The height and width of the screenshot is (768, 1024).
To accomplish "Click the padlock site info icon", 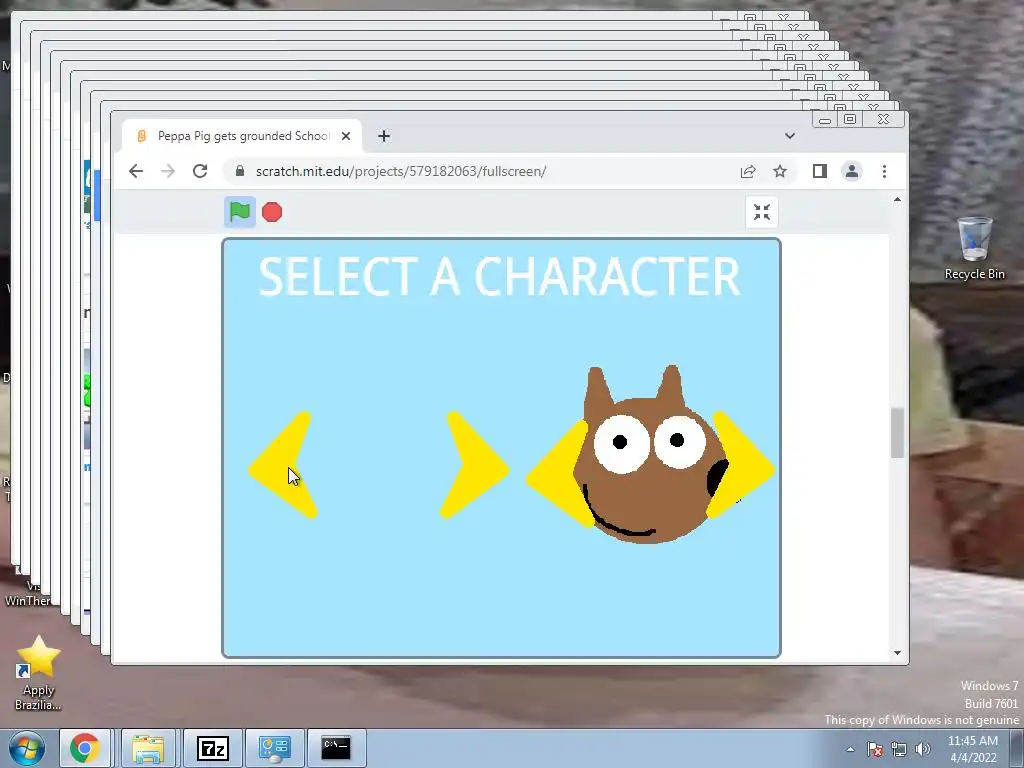I will (240, 171).
